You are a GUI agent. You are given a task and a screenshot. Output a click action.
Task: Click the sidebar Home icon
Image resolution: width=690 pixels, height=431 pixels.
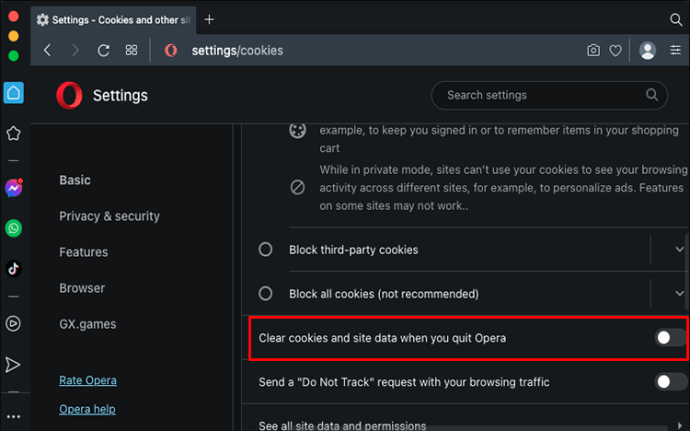14,93
